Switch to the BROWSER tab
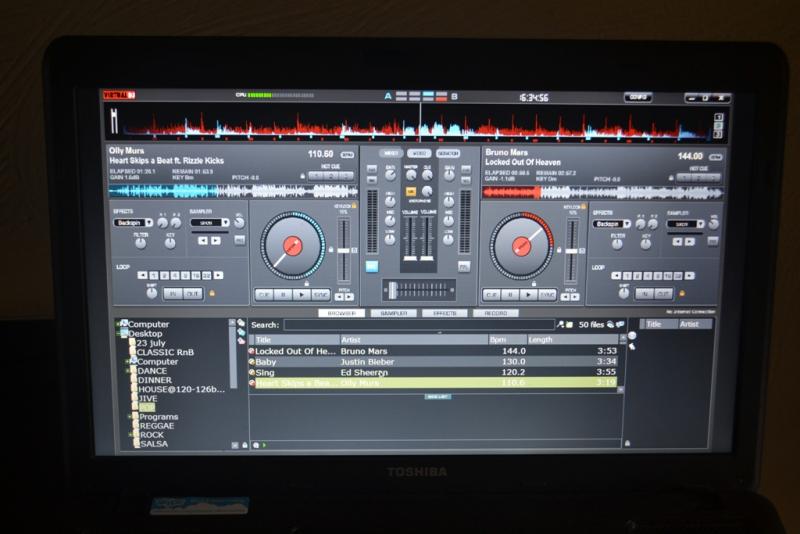The image size is (800, 534). point(341,313)
